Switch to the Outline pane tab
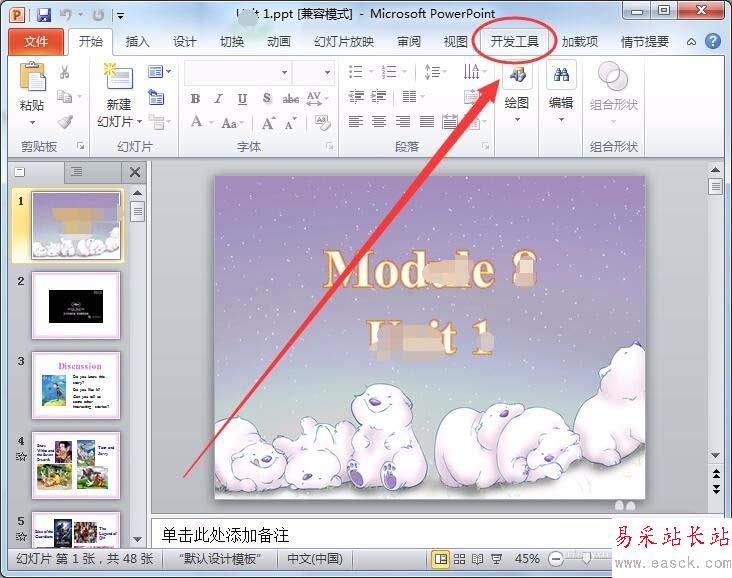 point(77,172)
